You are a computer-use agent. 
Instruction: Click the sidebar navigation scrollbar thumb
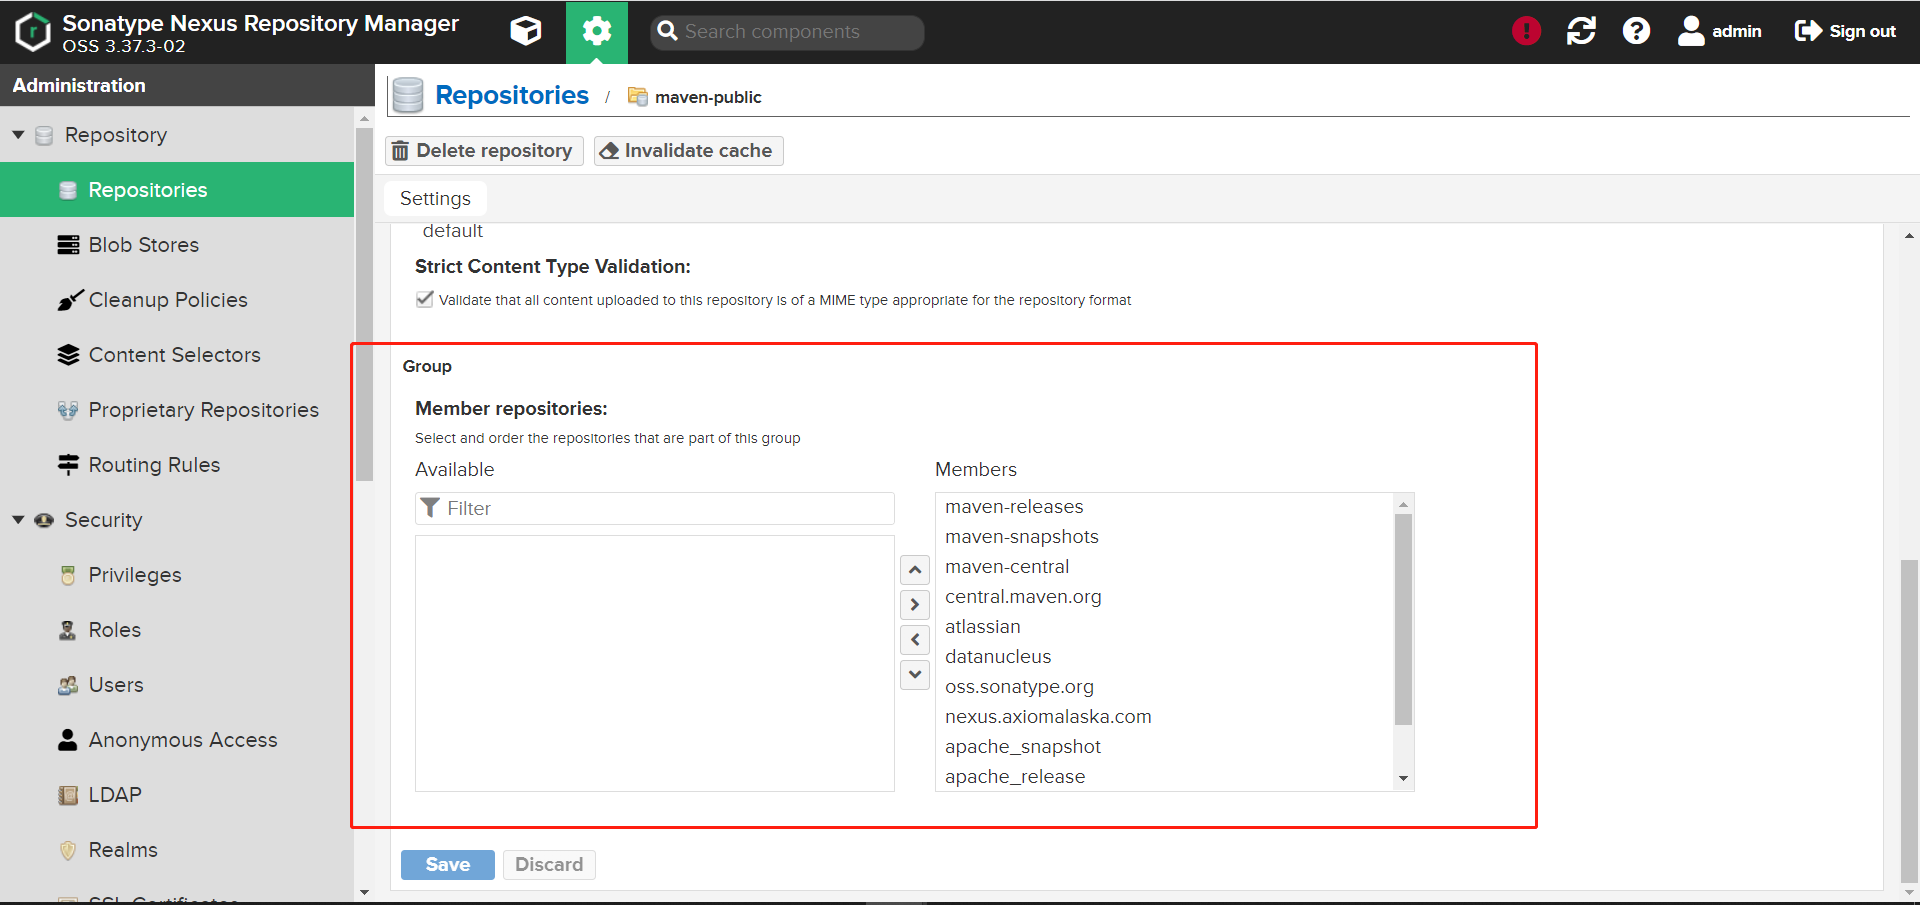click(x=364, y=305)
